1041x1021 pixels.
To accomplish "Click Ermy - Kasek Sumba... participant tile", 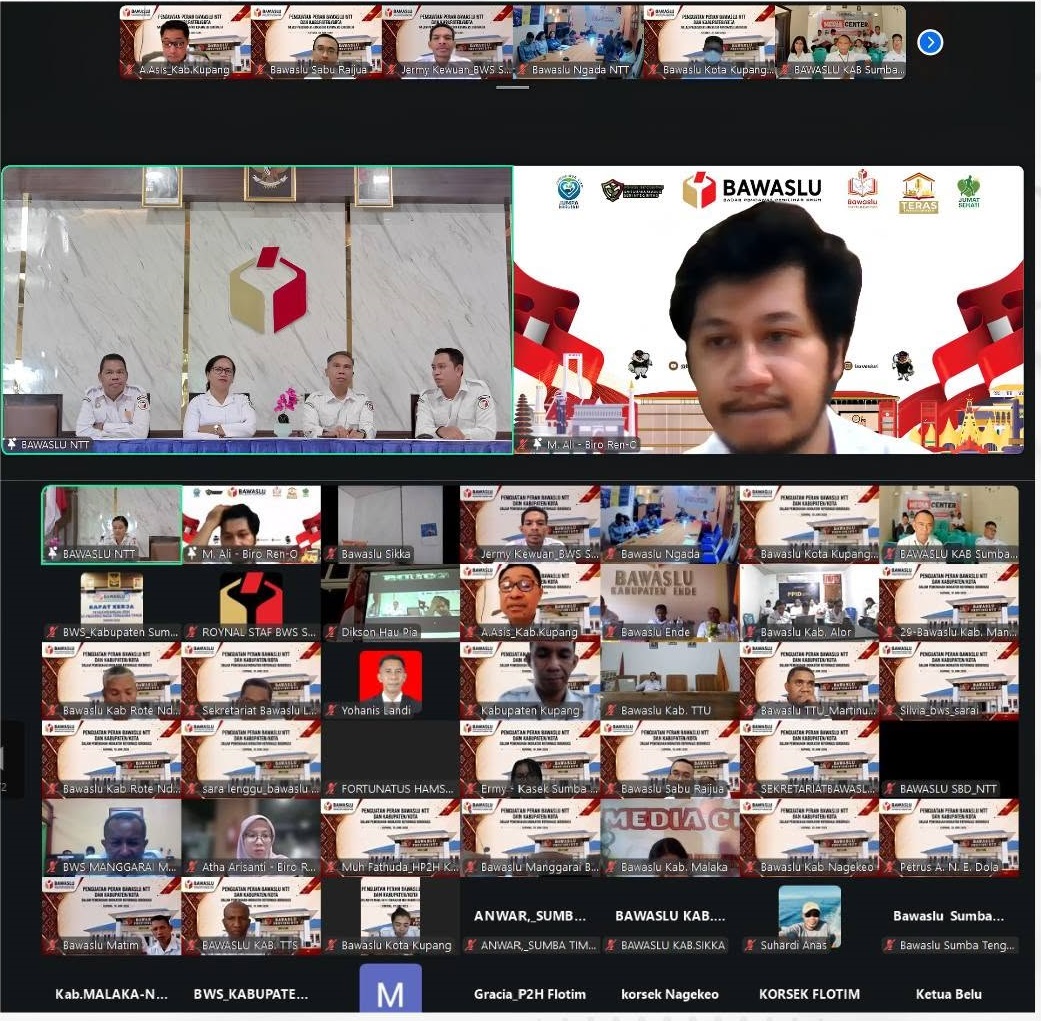I will pos(530,759).
